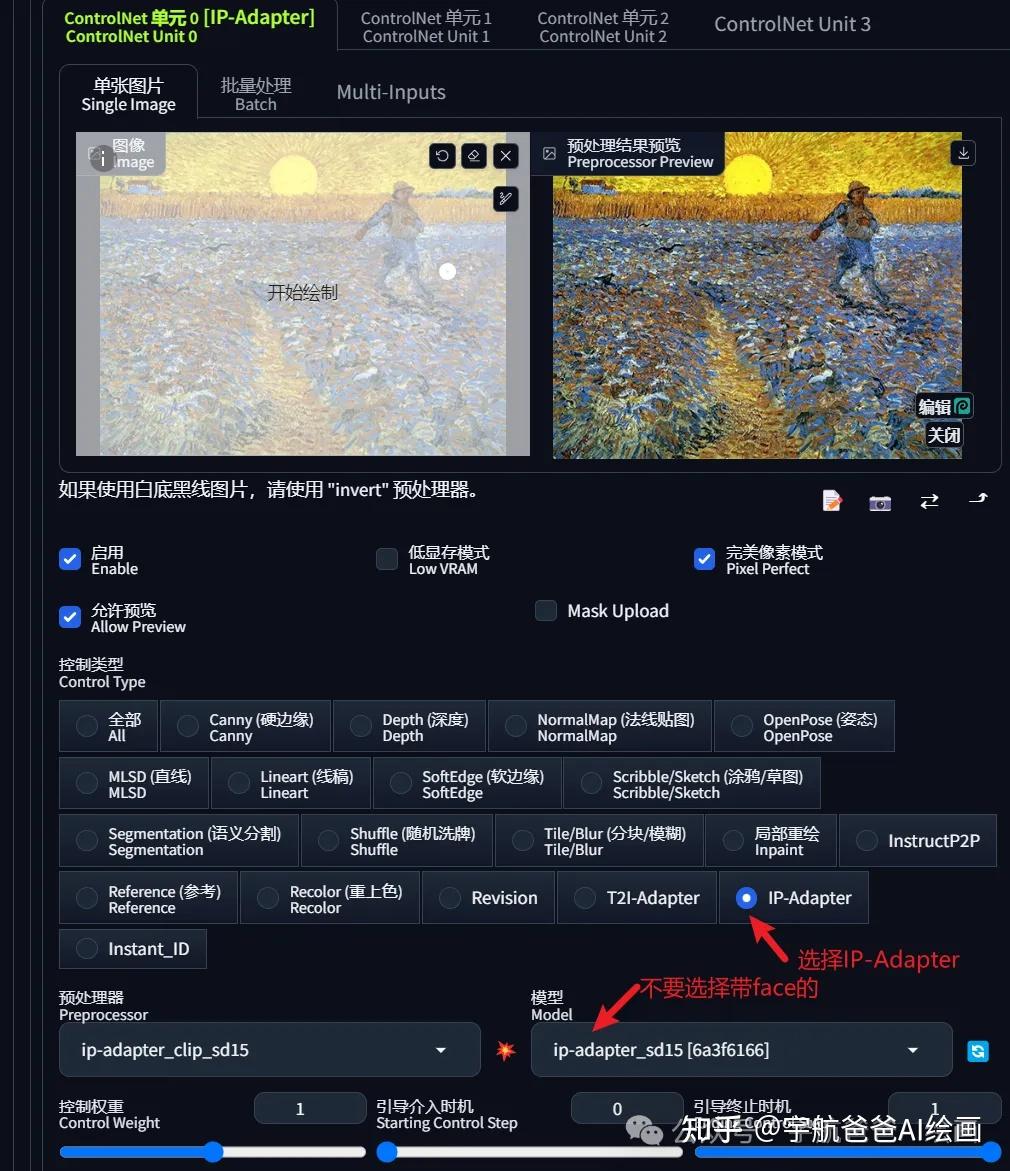Select Inpaint control type
The height and width of the screenshot is (1171, 1010).
(771, 841)
